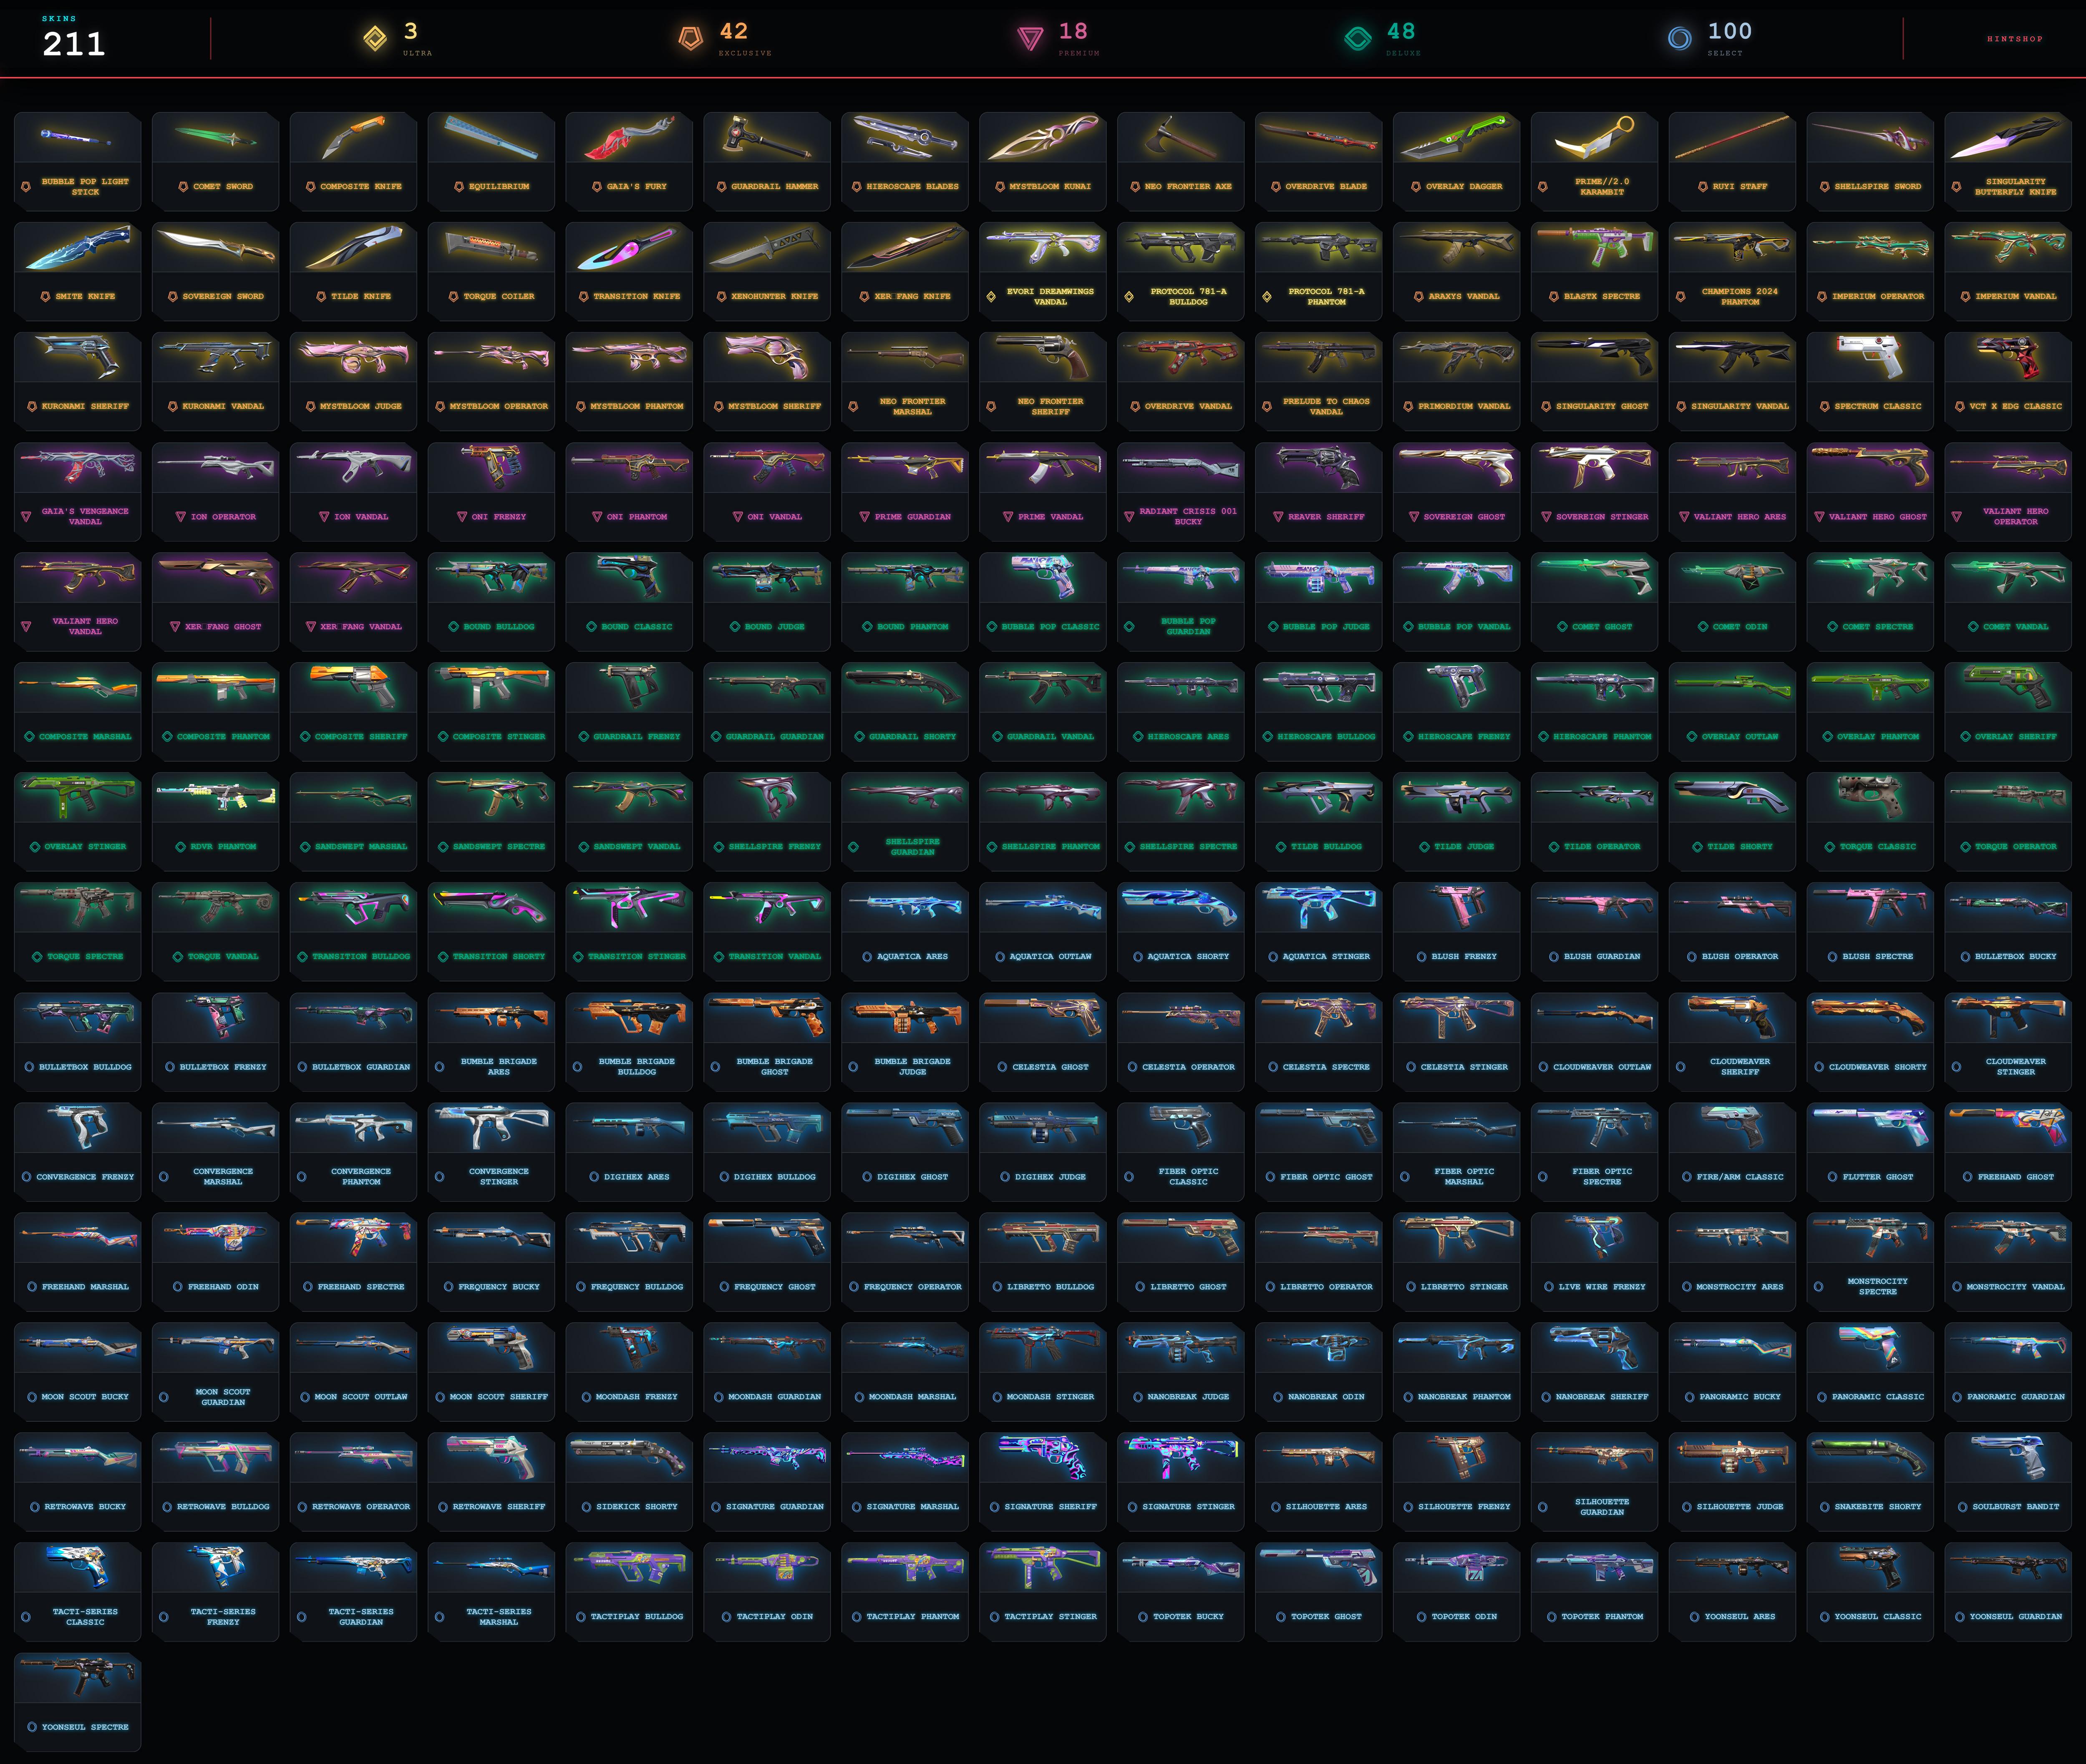
Task: Click the Select icon beside Aquatica Ares
Action: [x=867, y=957]
